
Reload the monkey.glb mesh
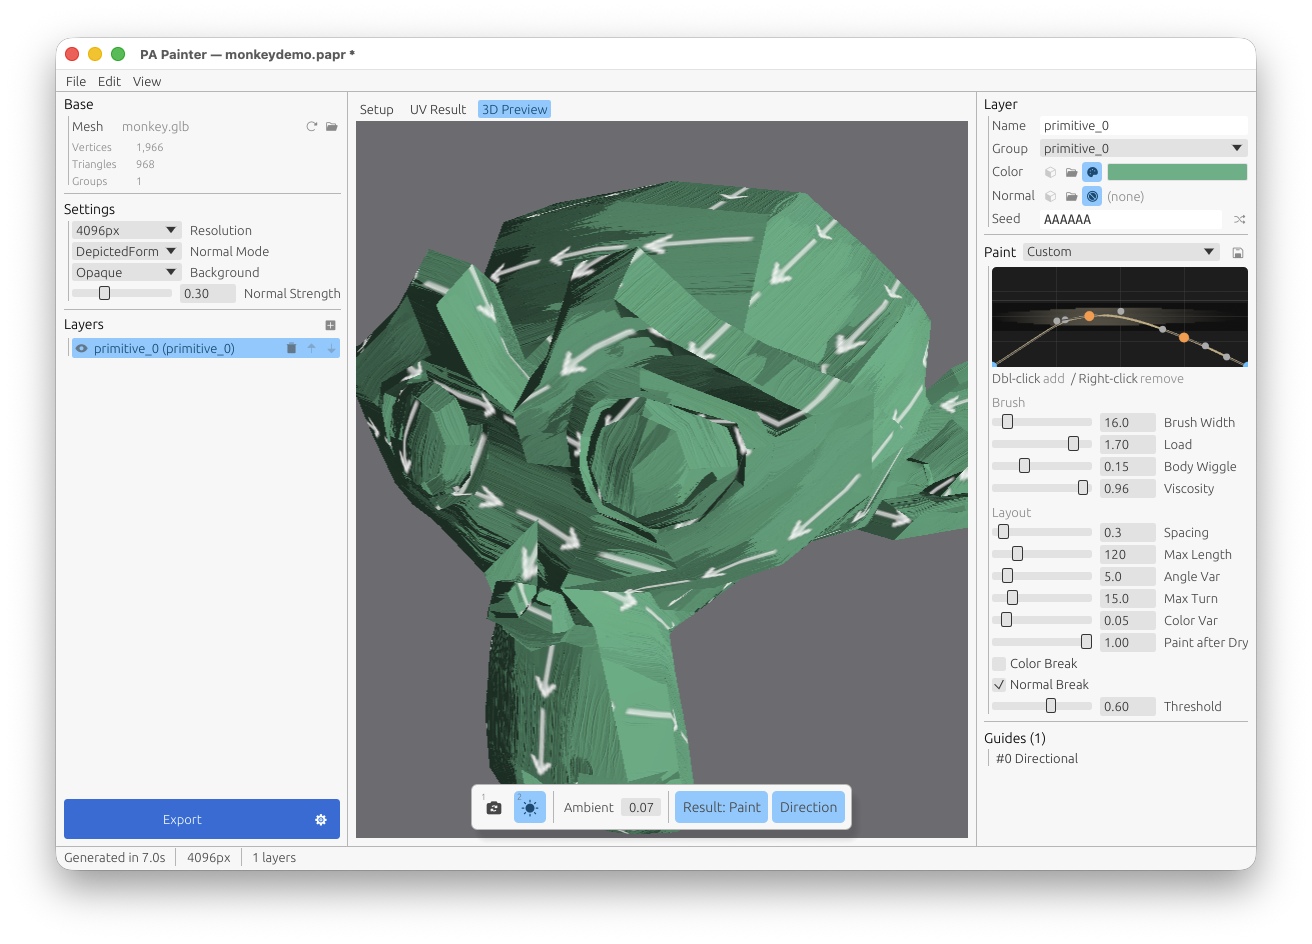[x=312, y=127]
